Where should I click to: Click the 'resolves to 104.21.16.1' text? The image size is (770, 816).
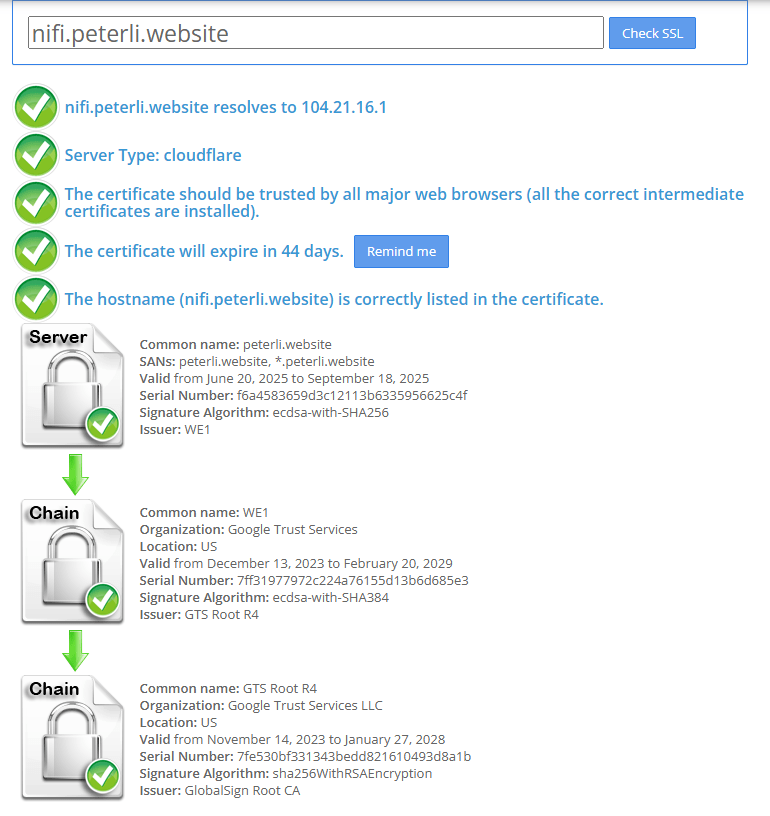(300, 107)
